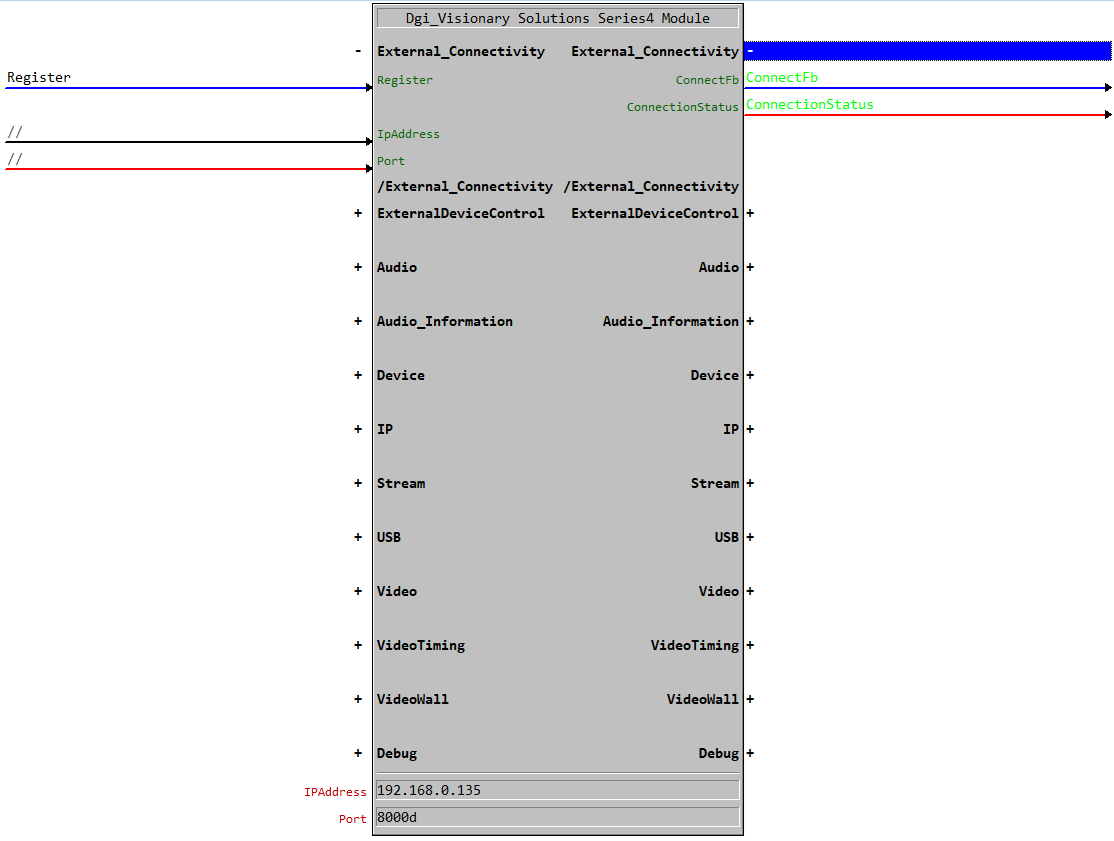Select the ConnectionStatus output signal name

click(809, 104)
